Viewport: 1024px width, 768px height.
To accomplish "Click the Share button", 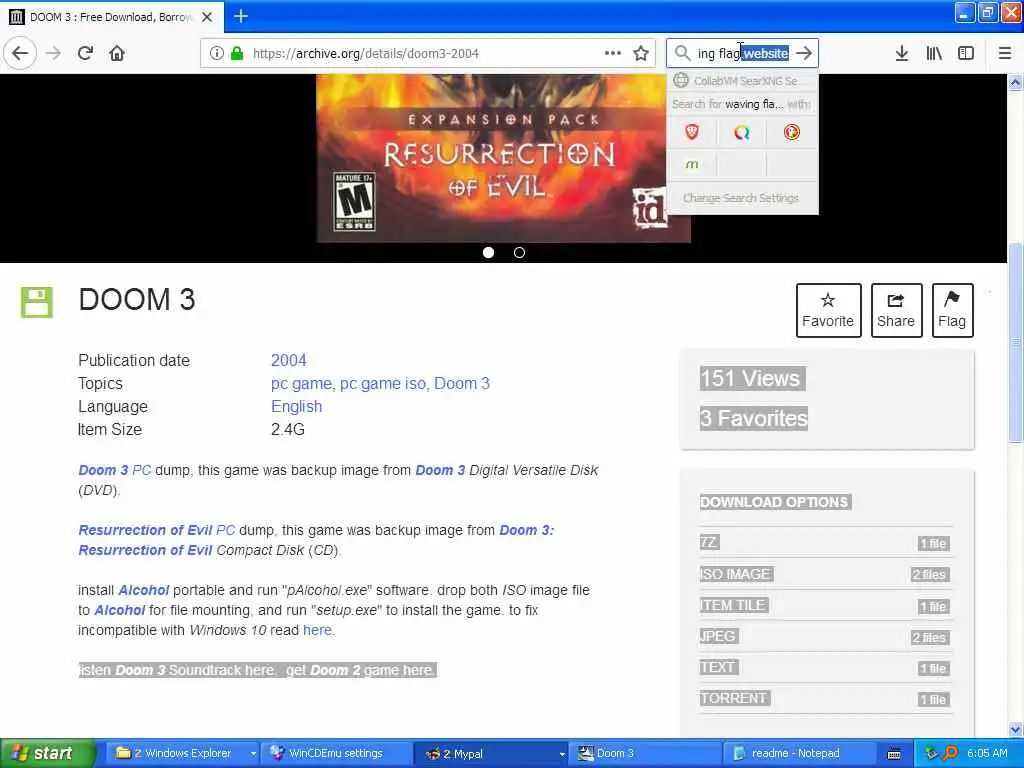I will click(896, 310).
